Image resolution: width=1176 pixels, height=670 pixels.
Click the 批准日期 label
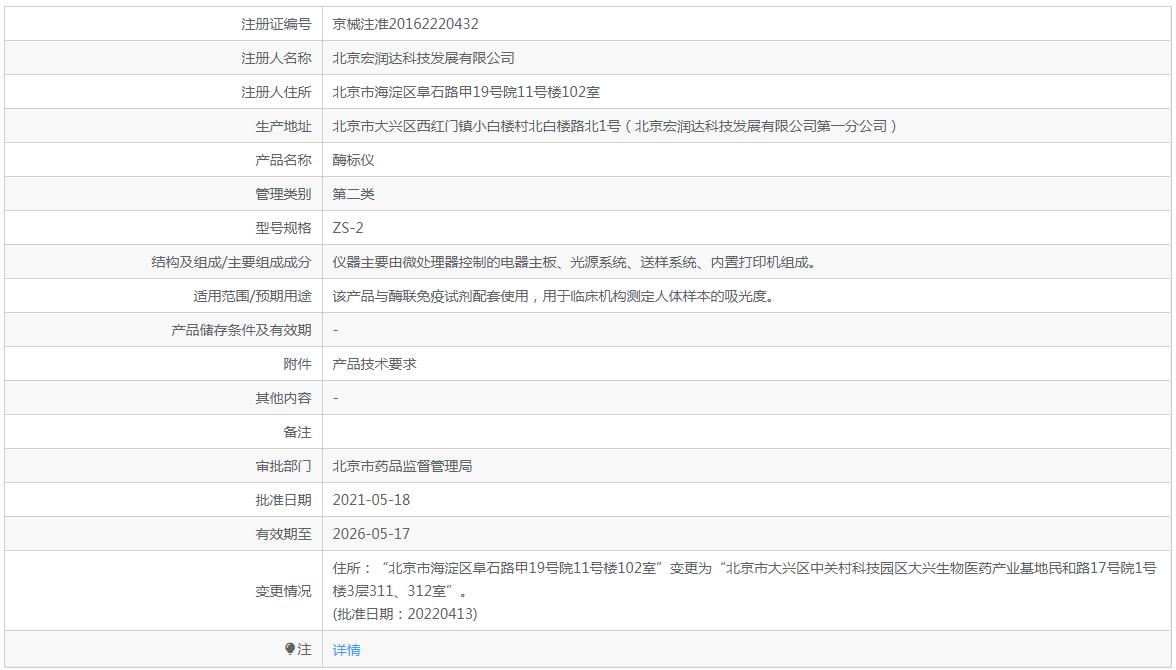tap(283, 500)
